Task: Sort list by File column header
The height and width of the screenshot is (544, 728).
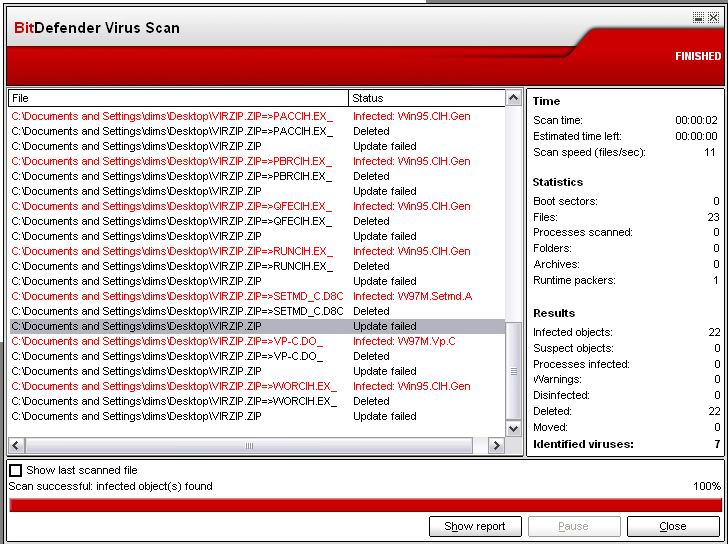Action: 178,98
